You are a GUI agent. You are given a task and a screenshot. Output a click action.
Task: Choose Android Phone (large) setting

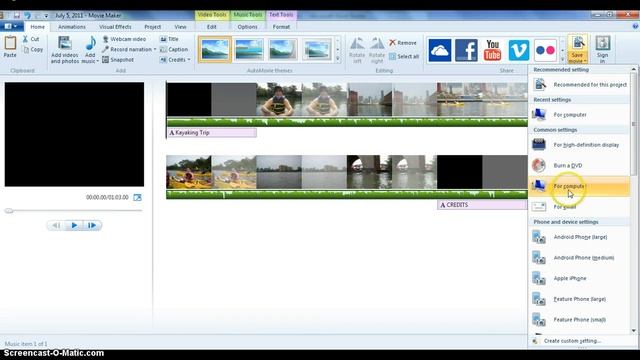point(579,237)
